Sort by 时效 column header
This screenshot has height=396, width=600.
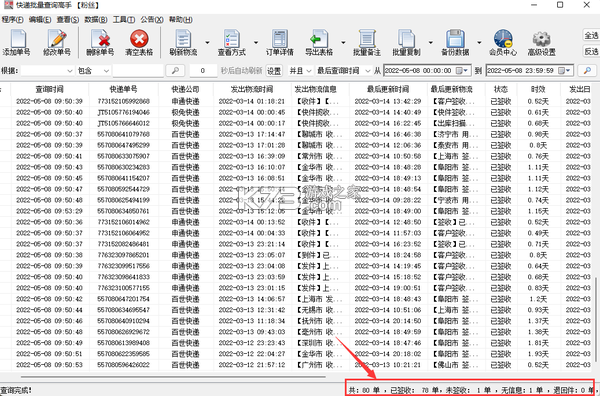click(538, 89)
